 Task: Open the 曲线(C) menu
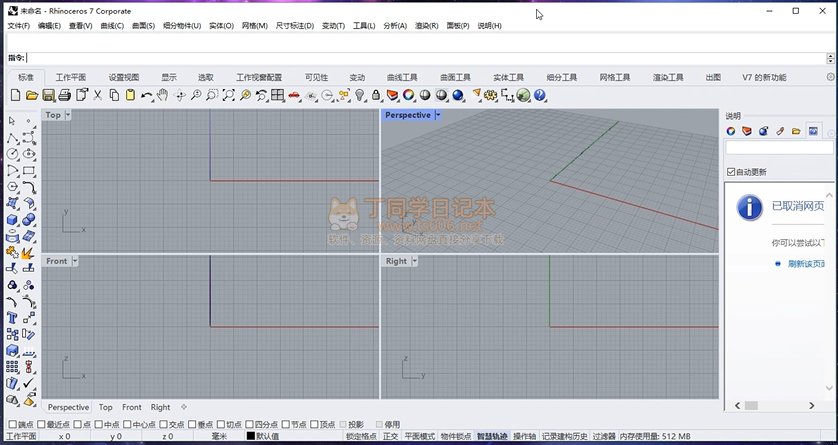110,25
